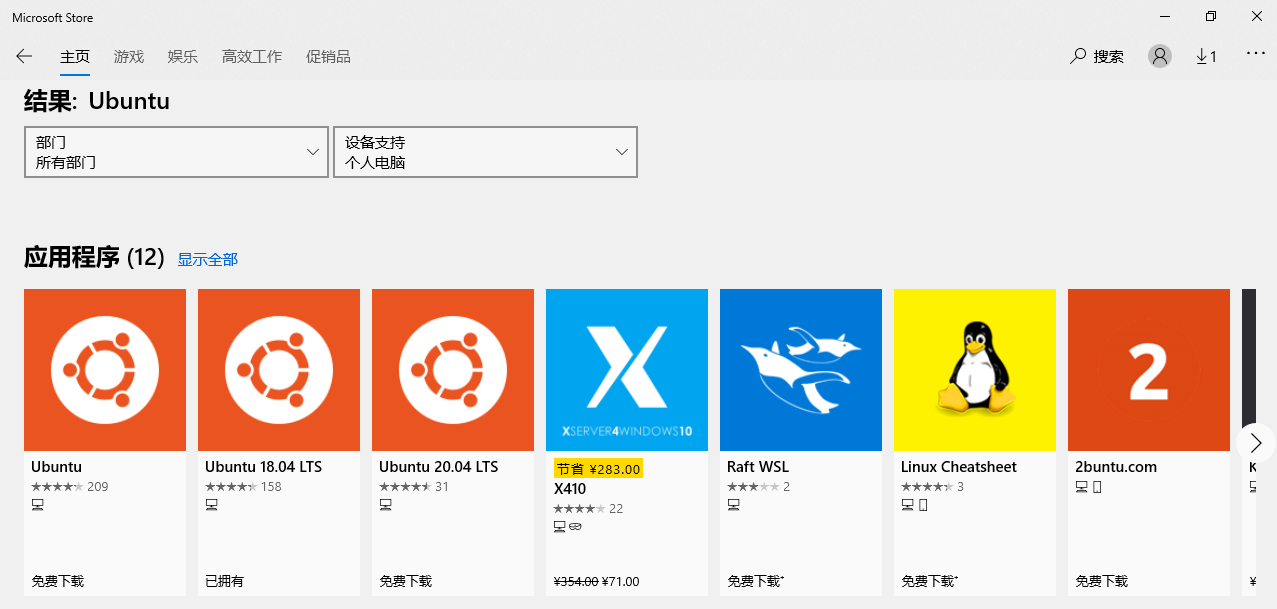Open the Ubuntu app tile logo
The height and width of the screenshot is (609, 1277).
(x=105, y=370)
